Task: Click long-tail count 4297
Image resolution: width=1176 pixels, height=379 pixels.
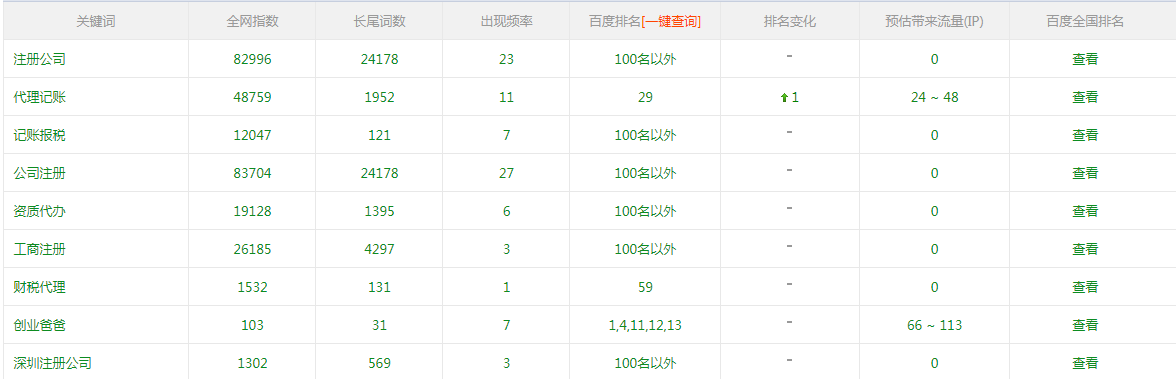Action: point(380,249)
